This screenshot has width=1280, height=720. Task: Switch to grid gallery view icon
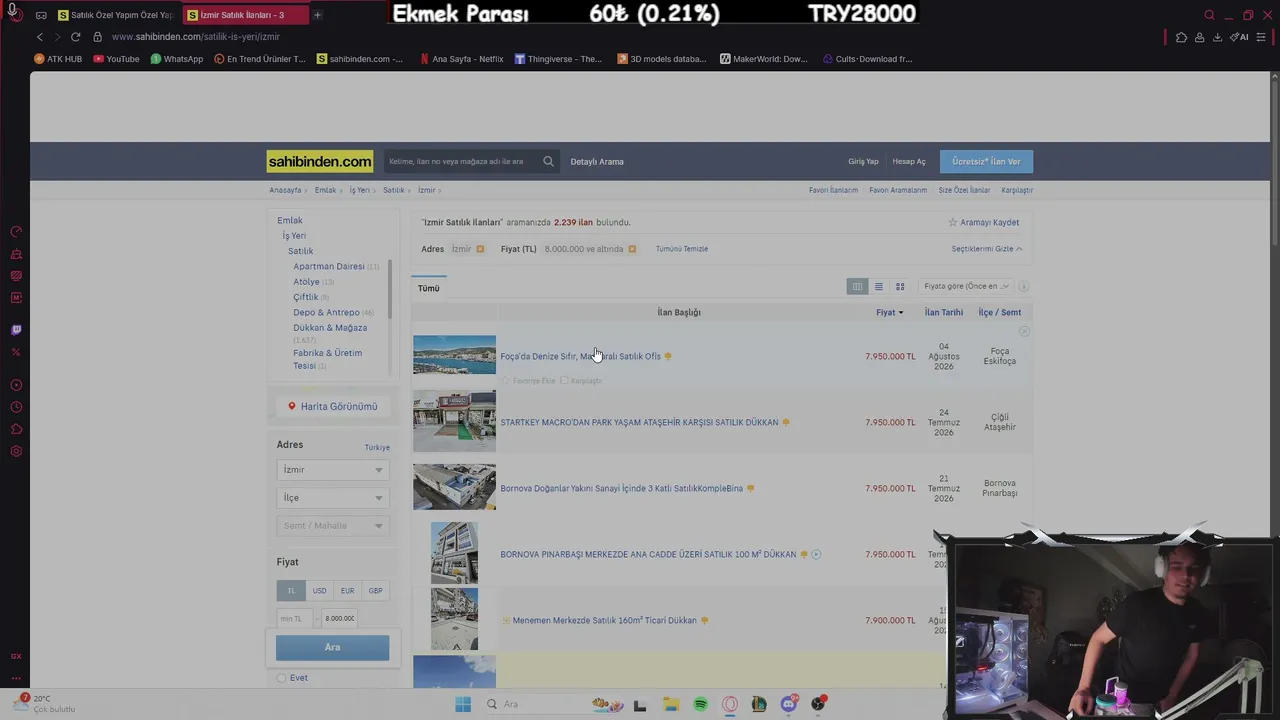tap(900, 287)
